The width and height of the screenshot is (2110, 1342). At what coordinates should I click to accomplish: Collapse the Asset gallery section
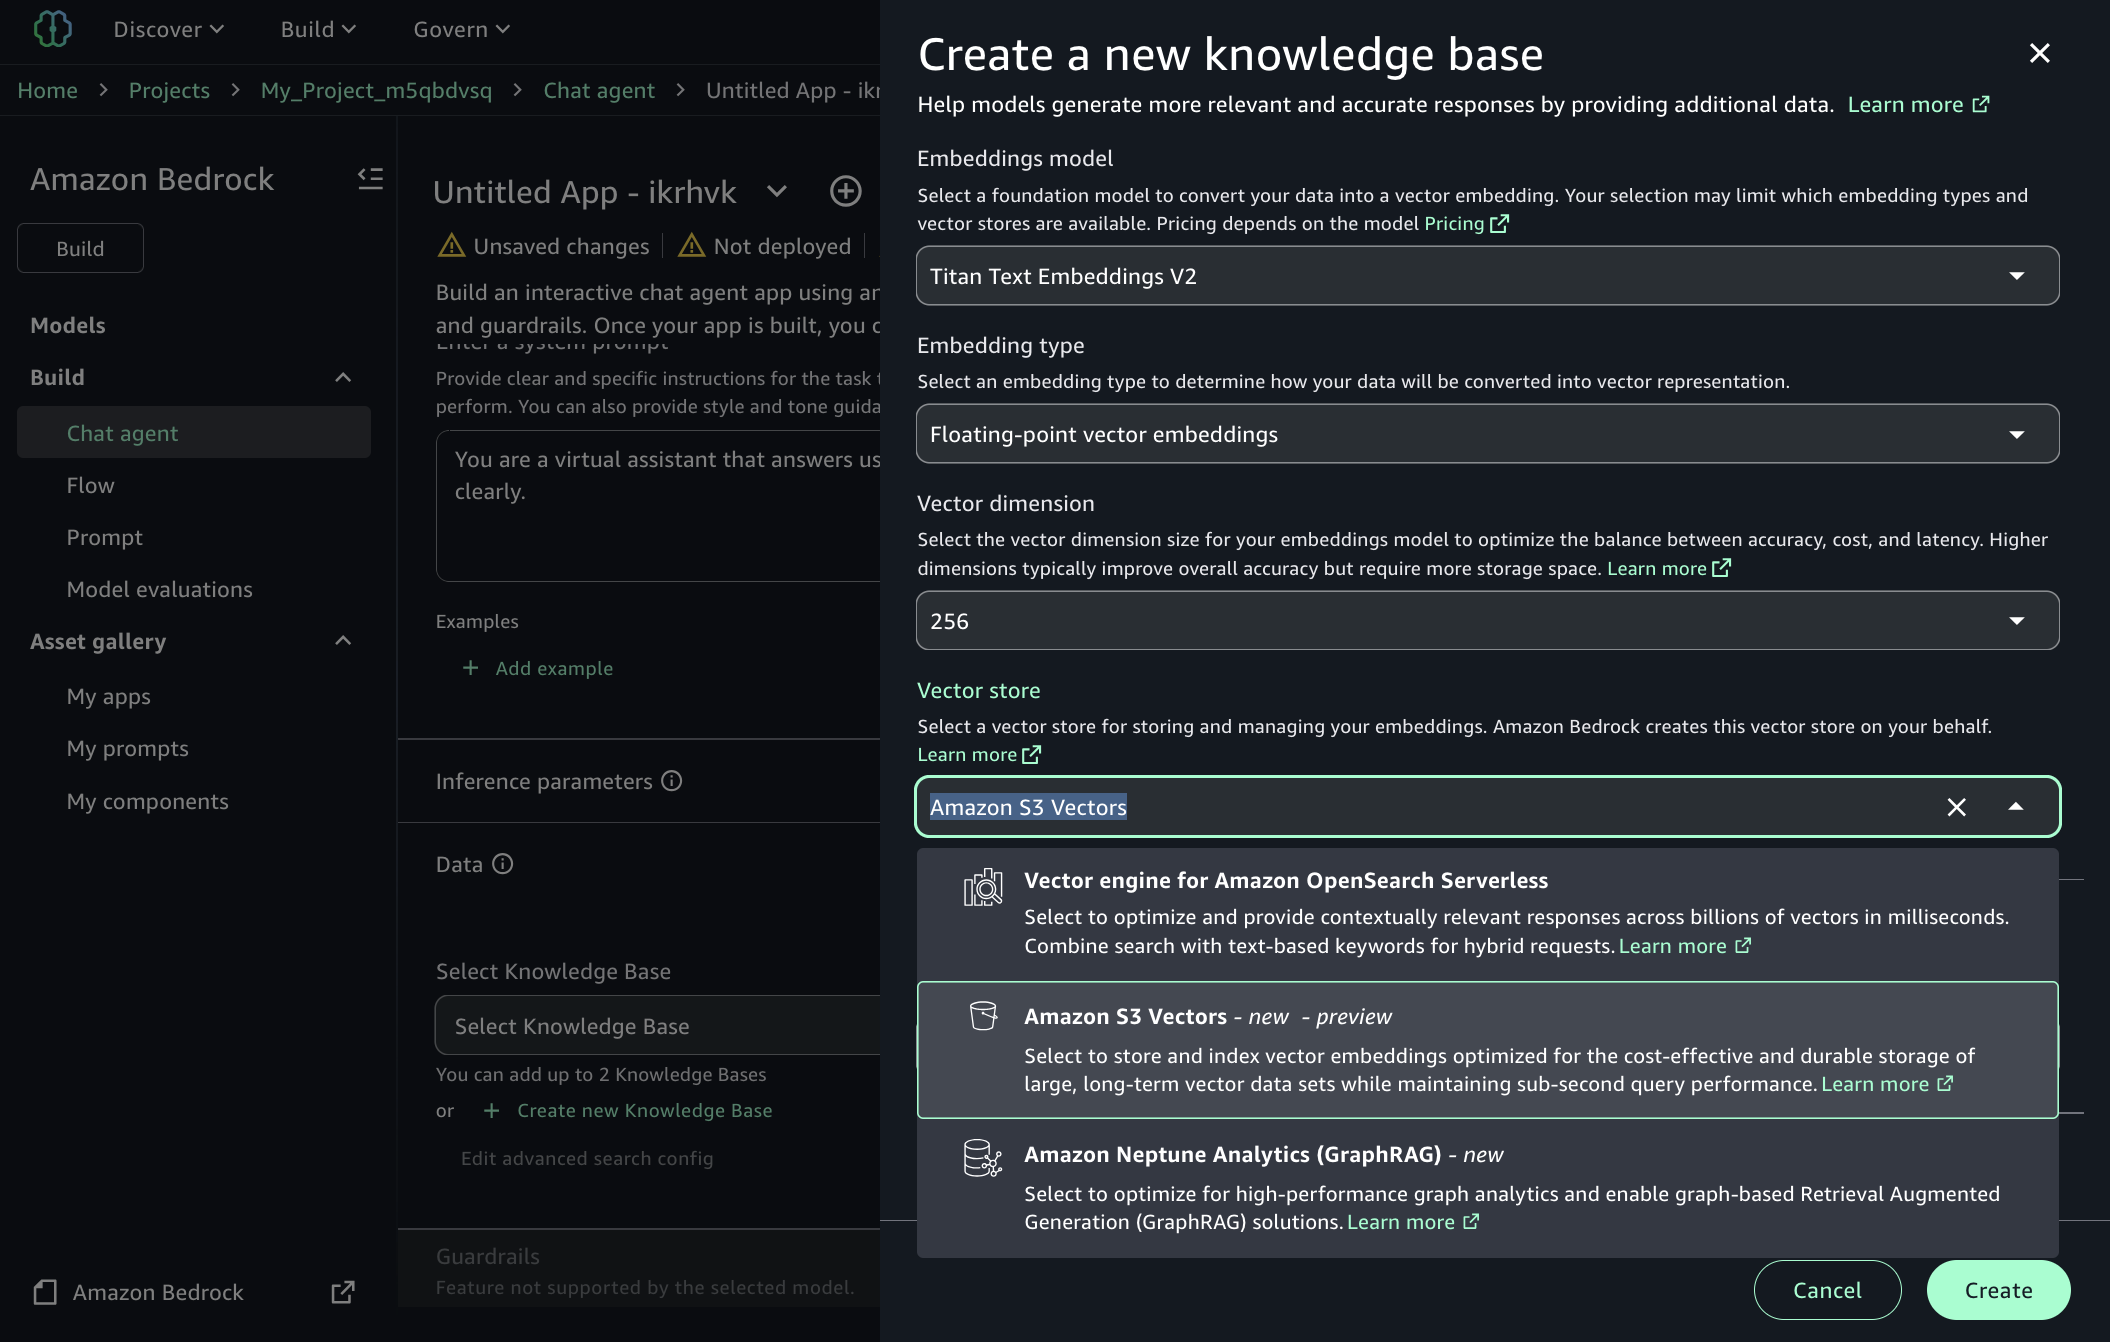click(343, 641)
